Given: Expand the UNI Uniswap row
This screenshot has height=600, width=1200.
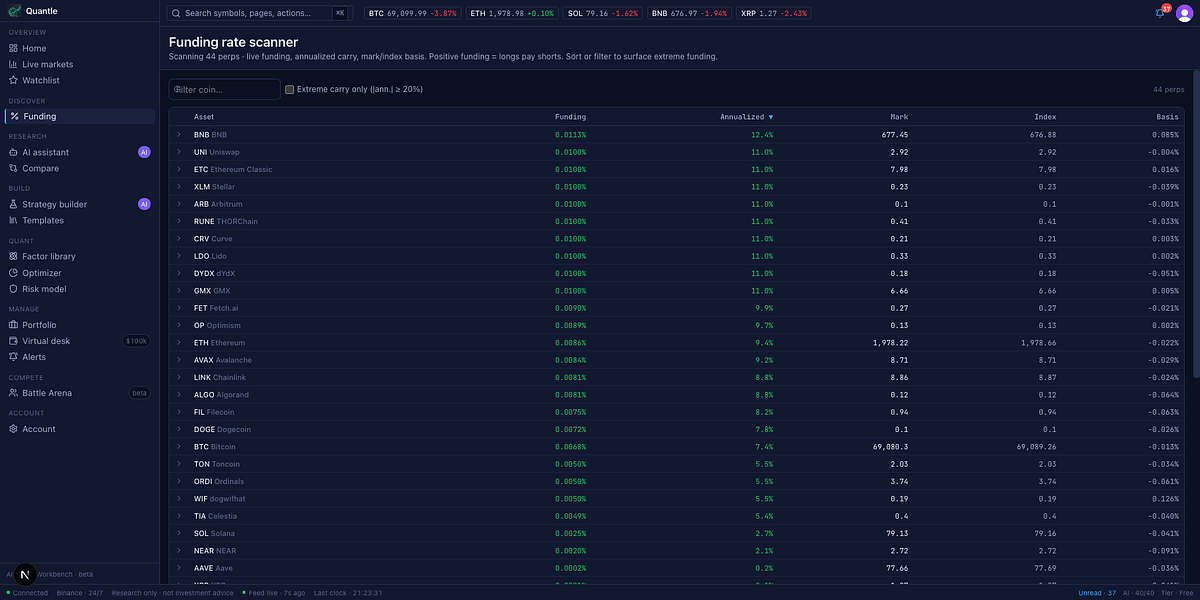Looking at the screenshot, I should pos(179,152).
